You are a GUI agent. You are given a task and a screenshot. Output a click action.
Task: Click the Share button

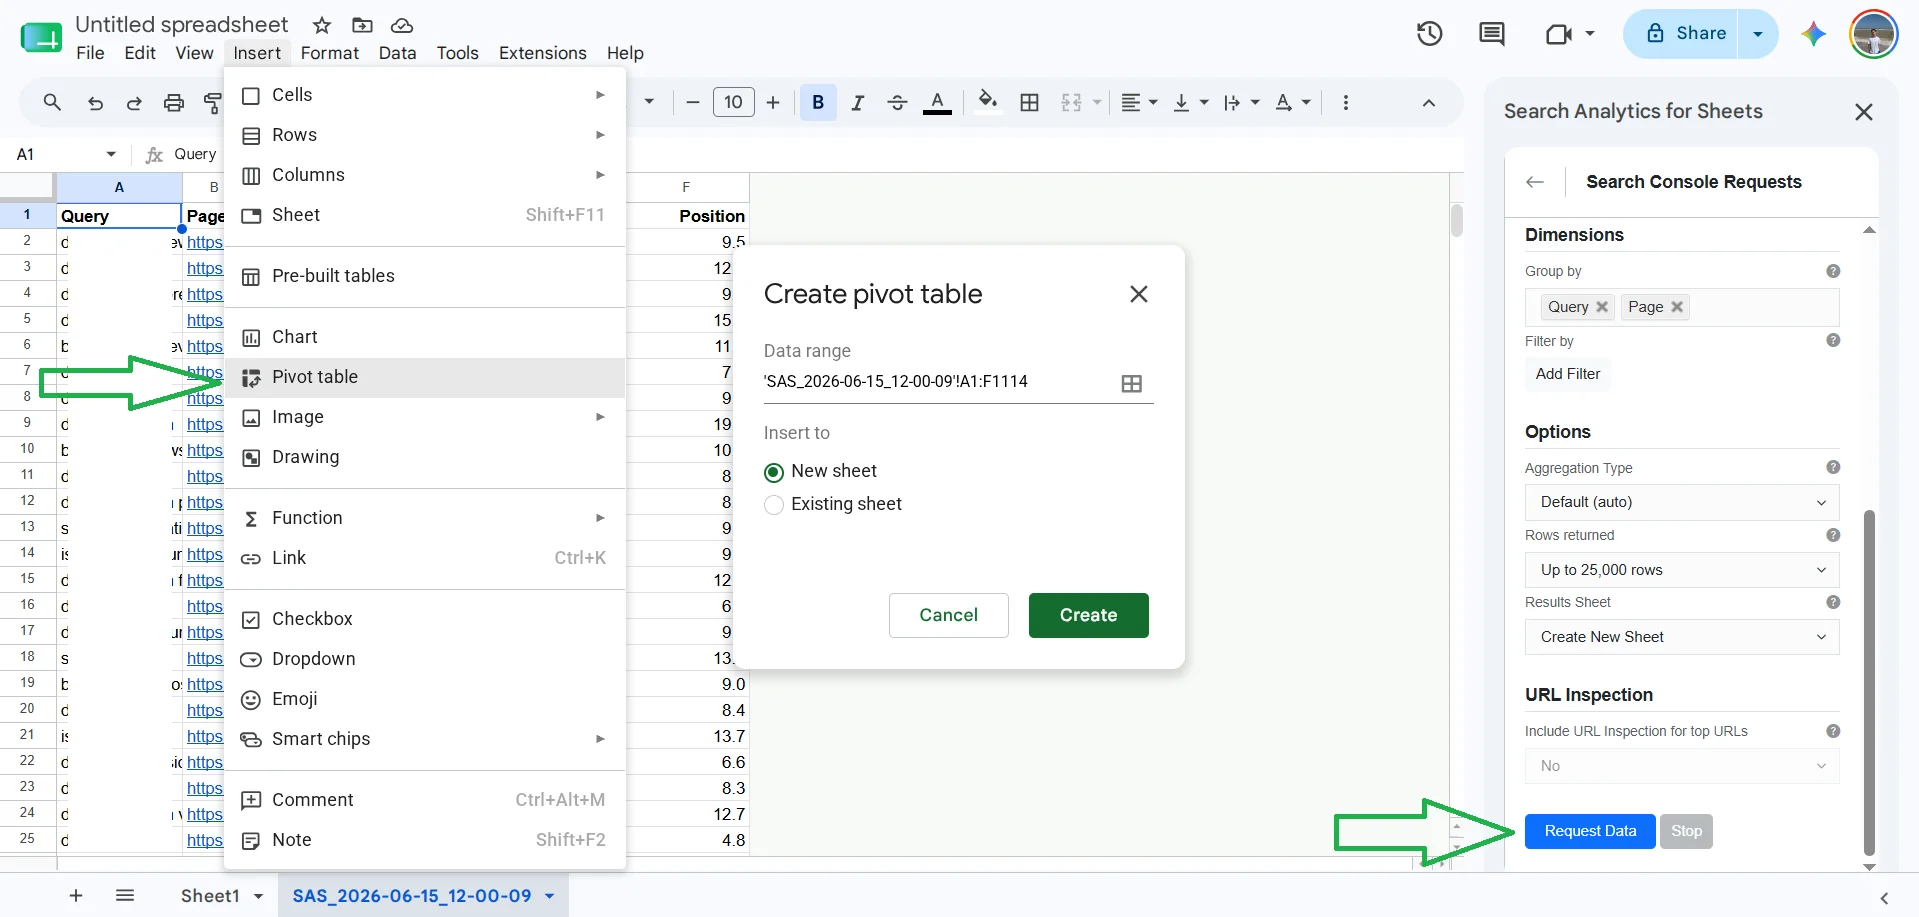point(1686,33)
